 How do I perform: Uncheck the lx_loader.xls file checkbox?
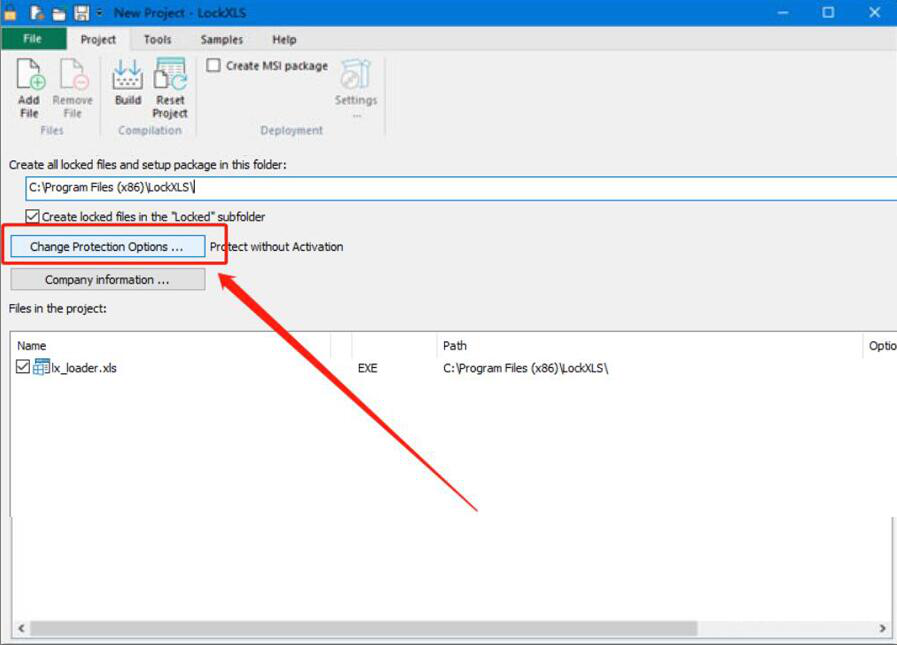point(23,367)
